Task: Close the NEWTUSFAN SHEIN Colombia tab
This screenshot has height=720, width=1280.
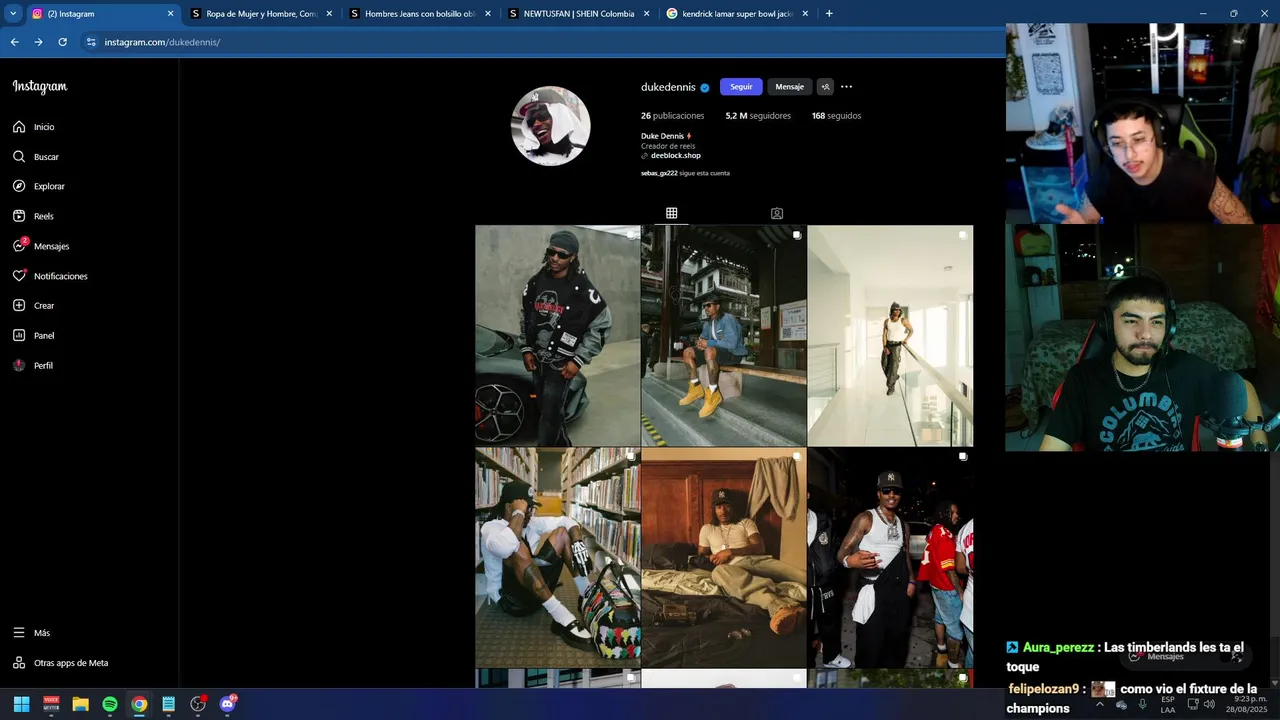Action: pos(646,14)
